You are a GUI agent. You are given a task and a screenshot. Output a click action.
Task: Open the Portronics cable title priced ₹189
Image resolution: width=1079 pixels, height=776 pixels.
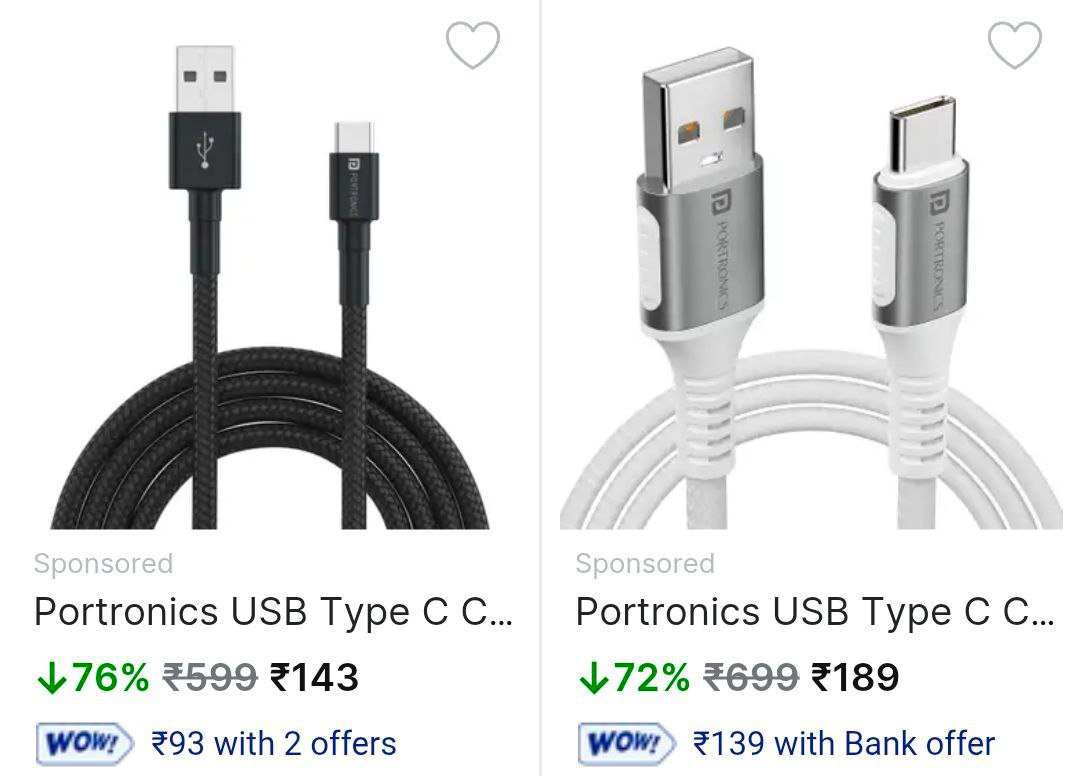coord(814,612)
